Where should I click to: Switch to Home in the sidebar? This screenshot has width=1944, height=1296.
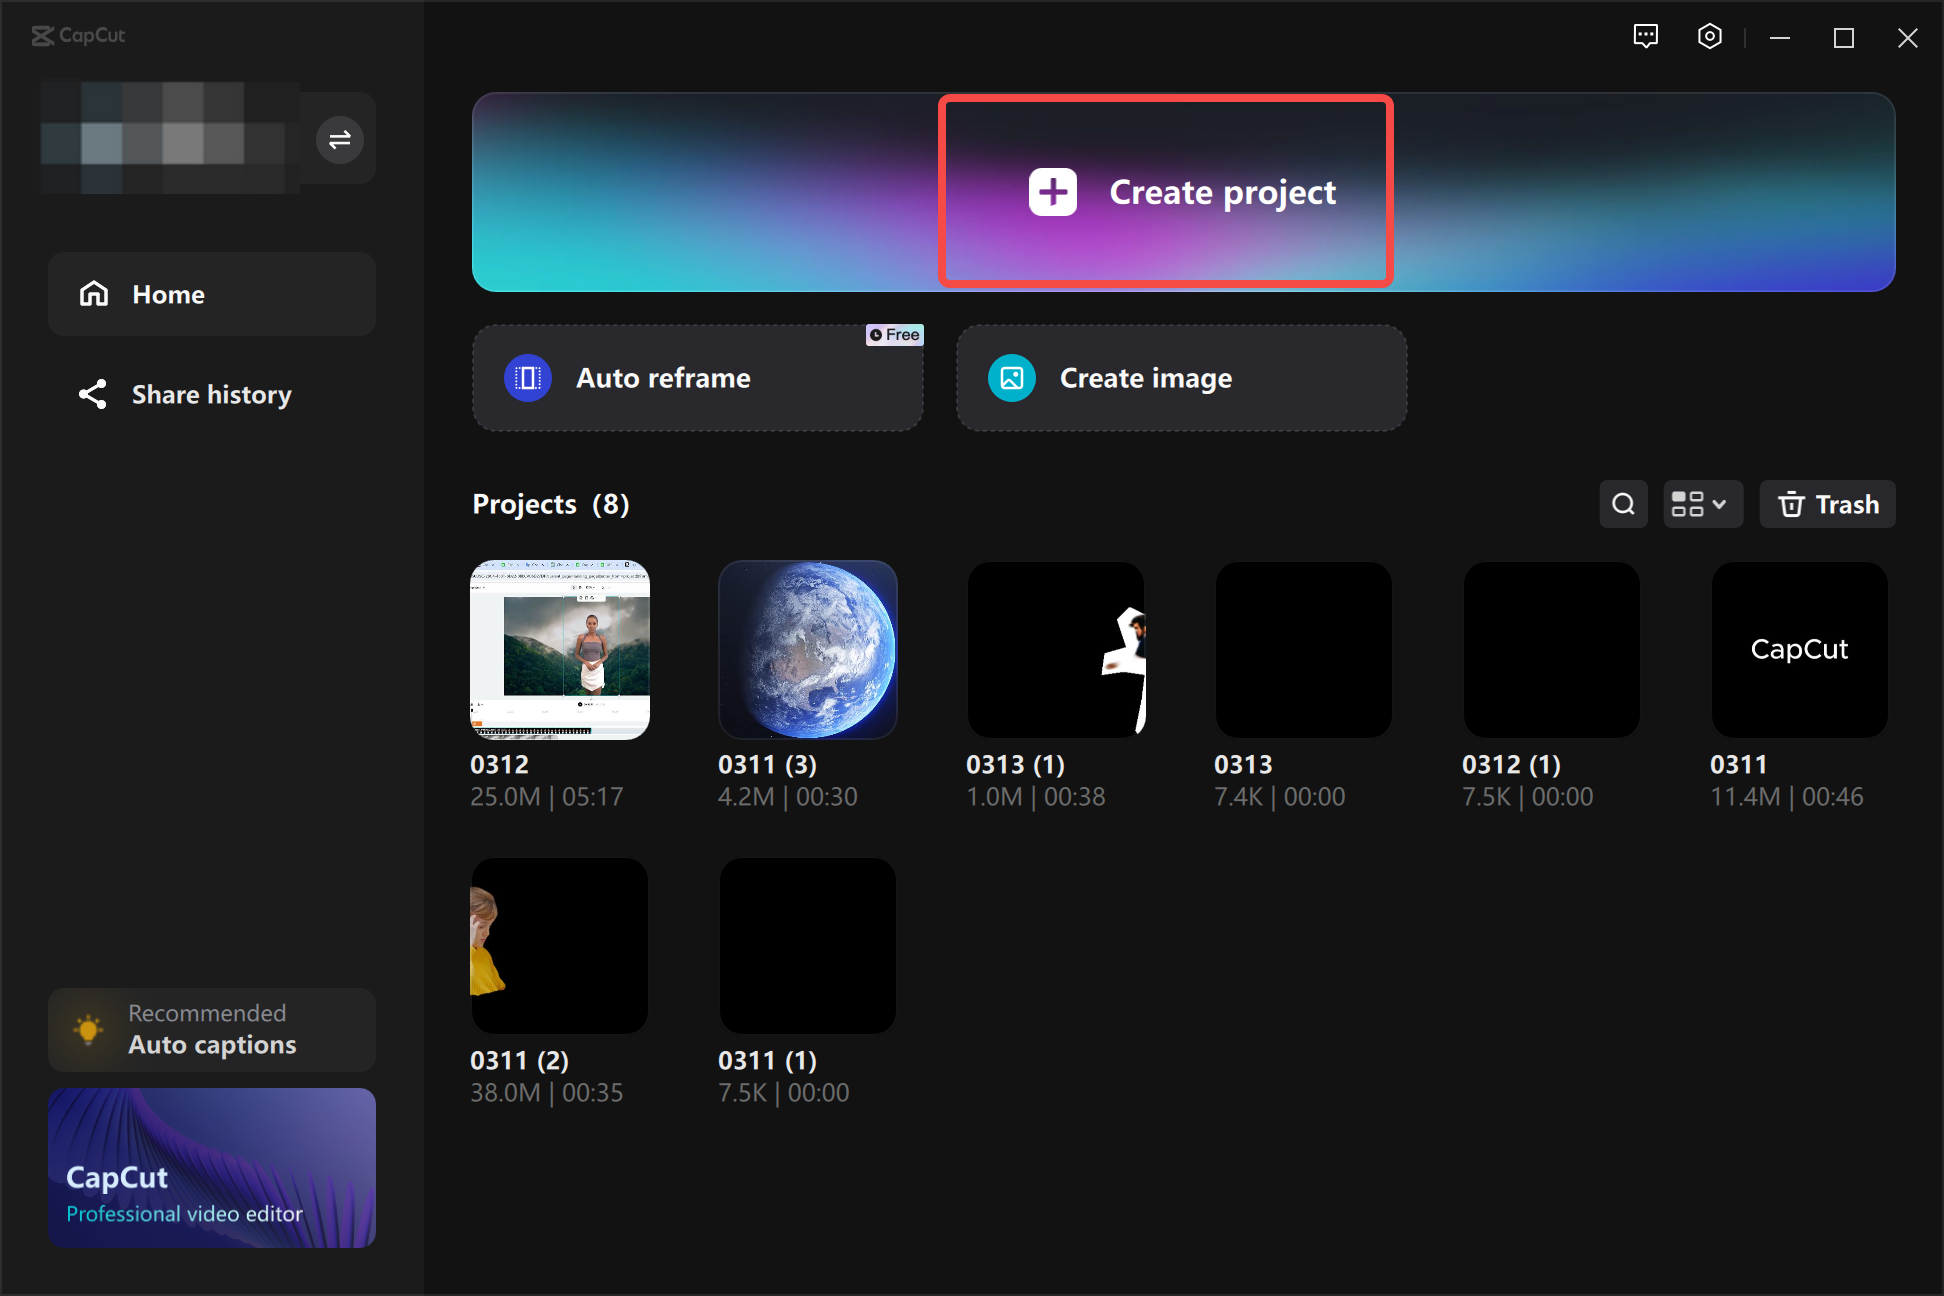211,293
